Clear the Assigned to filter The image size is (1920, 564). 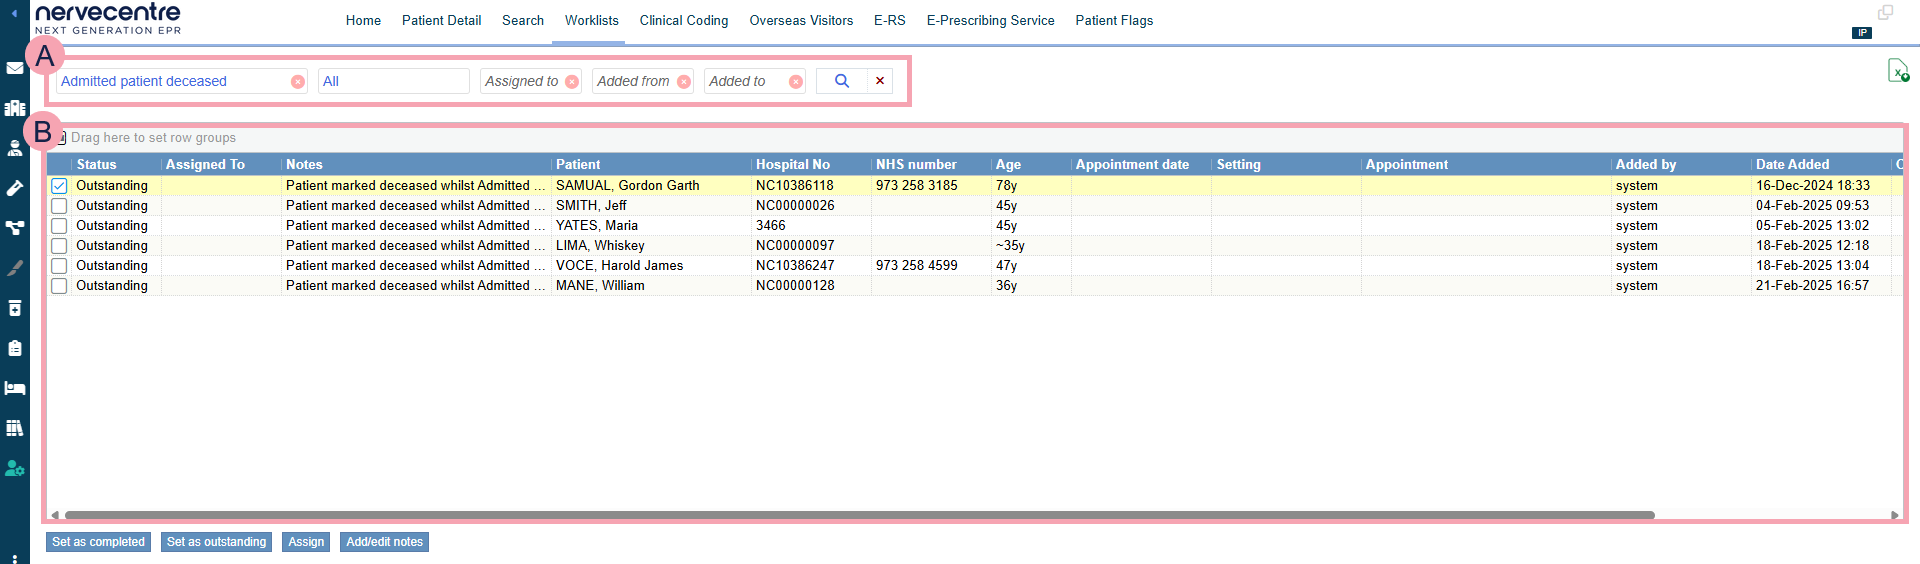(x=572, y=82)
